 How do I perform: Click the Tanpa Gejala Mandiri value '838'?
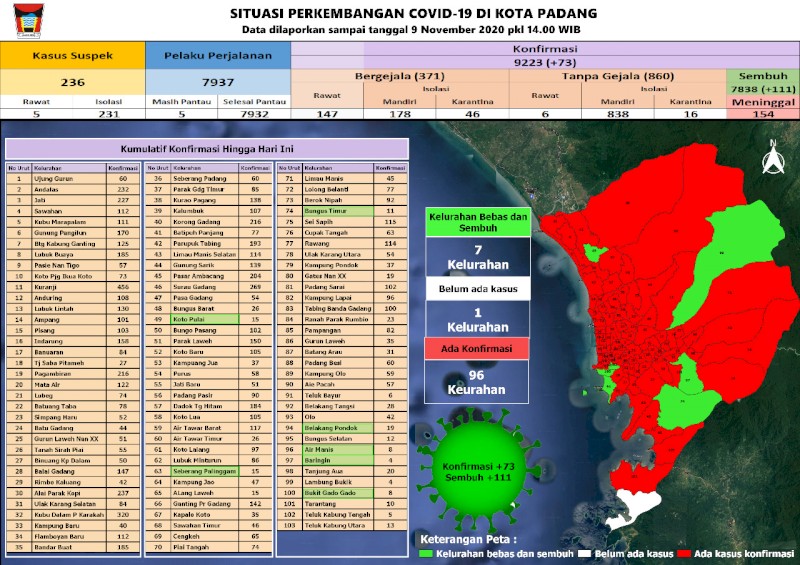(x=618, y=114)
